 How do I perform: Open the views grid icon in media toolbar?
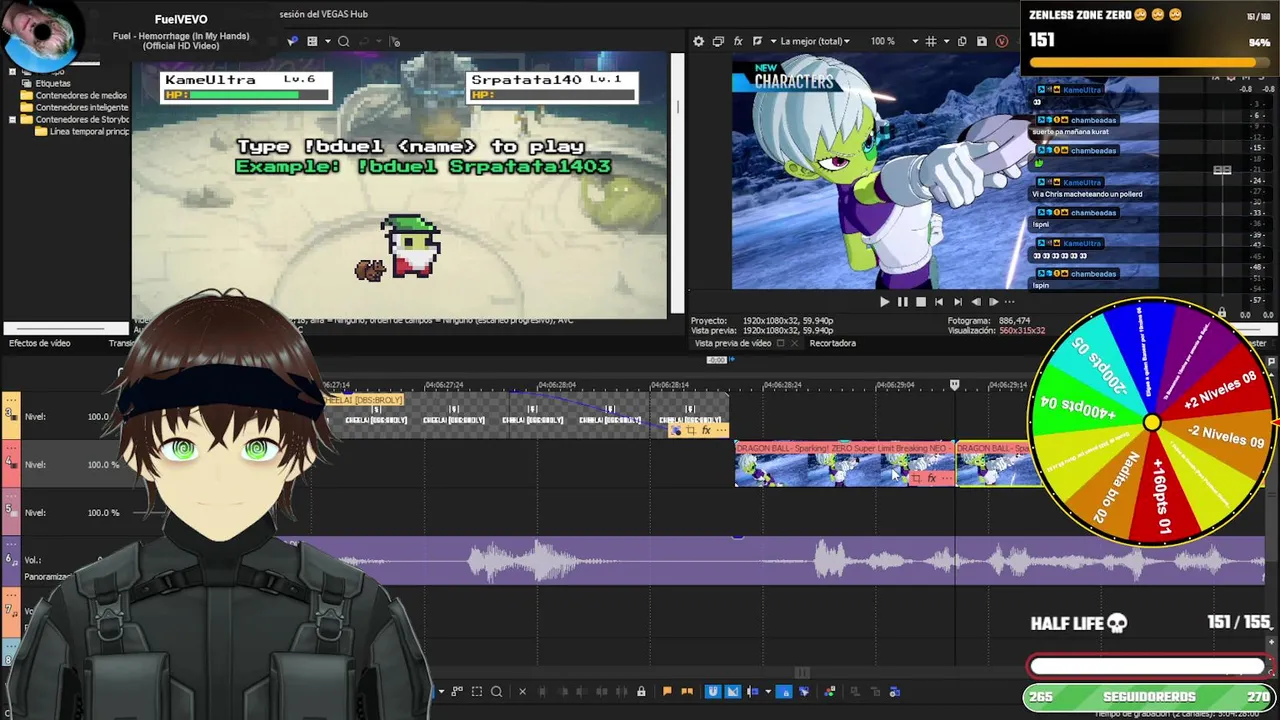coord(312,41)
